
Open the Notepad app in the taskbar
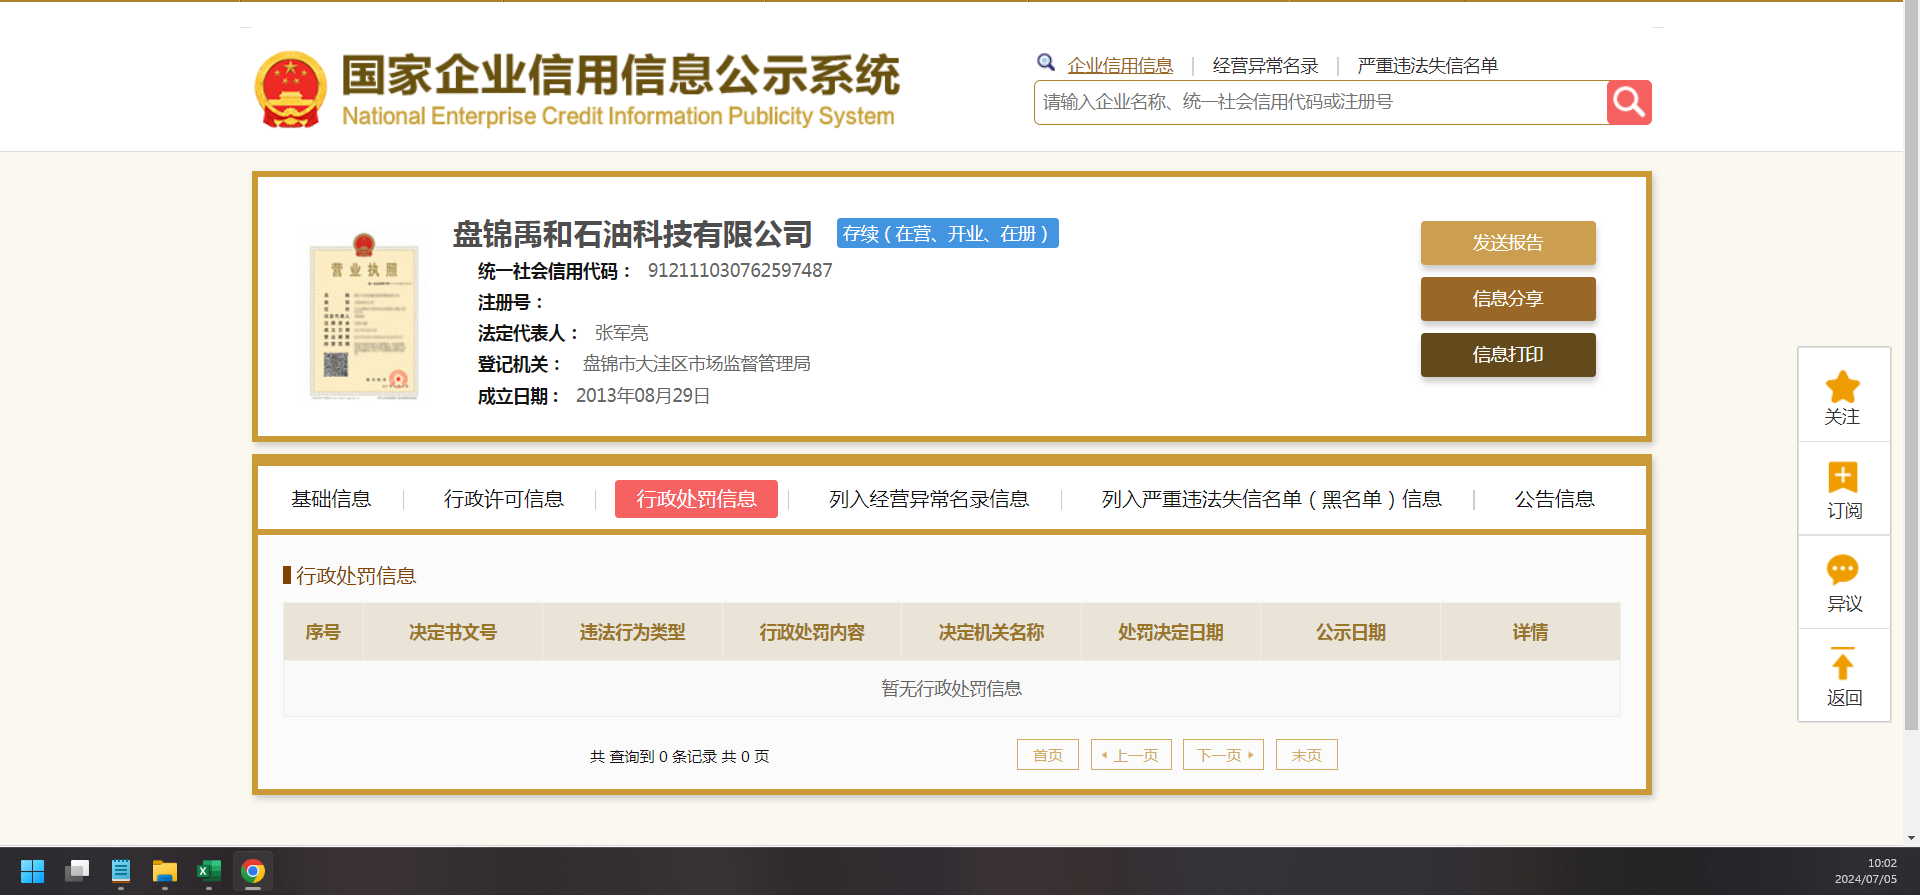click(121, 871)
